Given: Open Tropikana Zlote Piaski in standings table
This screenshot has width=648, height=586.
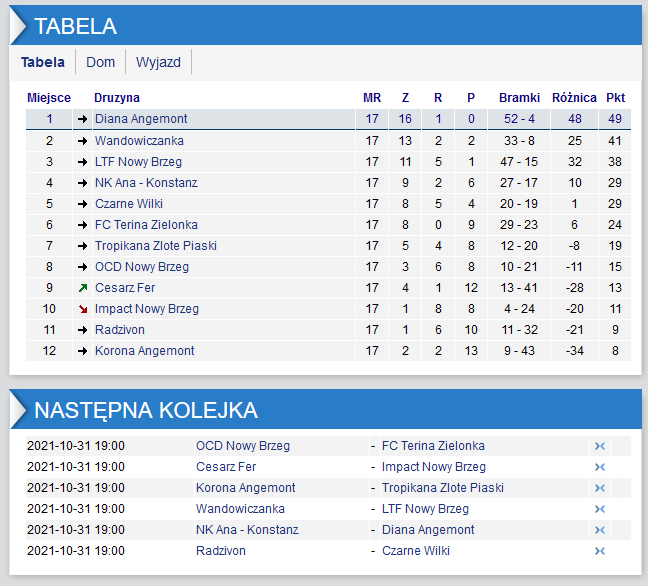Looking at the screenshot, I should tap(155, 246).
